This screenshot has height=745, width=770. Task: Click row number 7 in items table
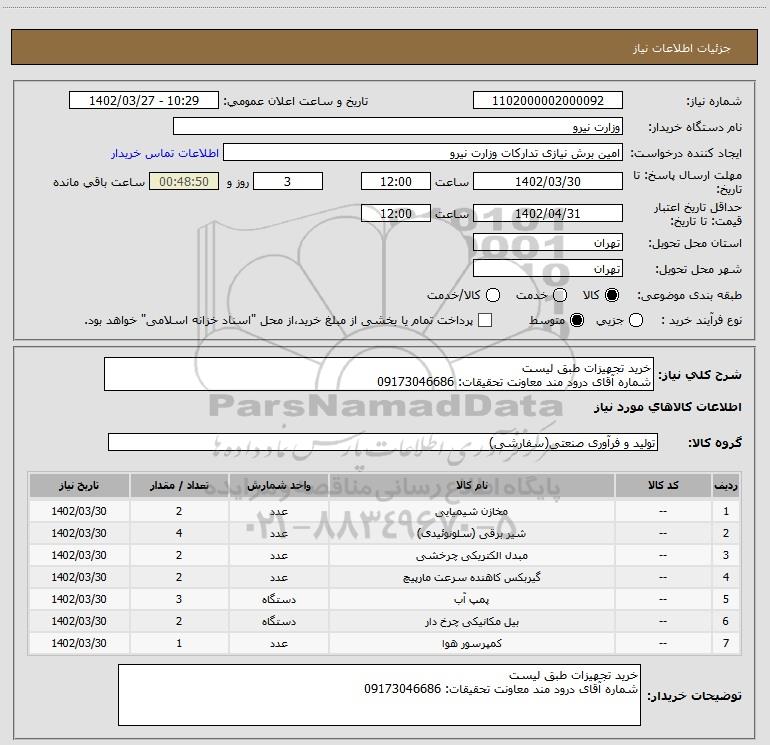point(726,643)
